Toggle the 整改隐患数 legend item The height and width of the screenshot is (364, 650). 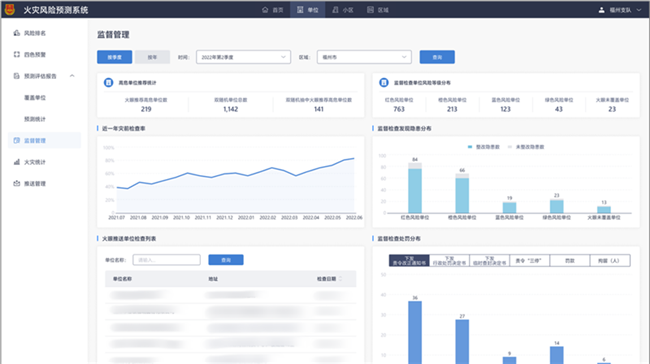[x=483, y=147]
